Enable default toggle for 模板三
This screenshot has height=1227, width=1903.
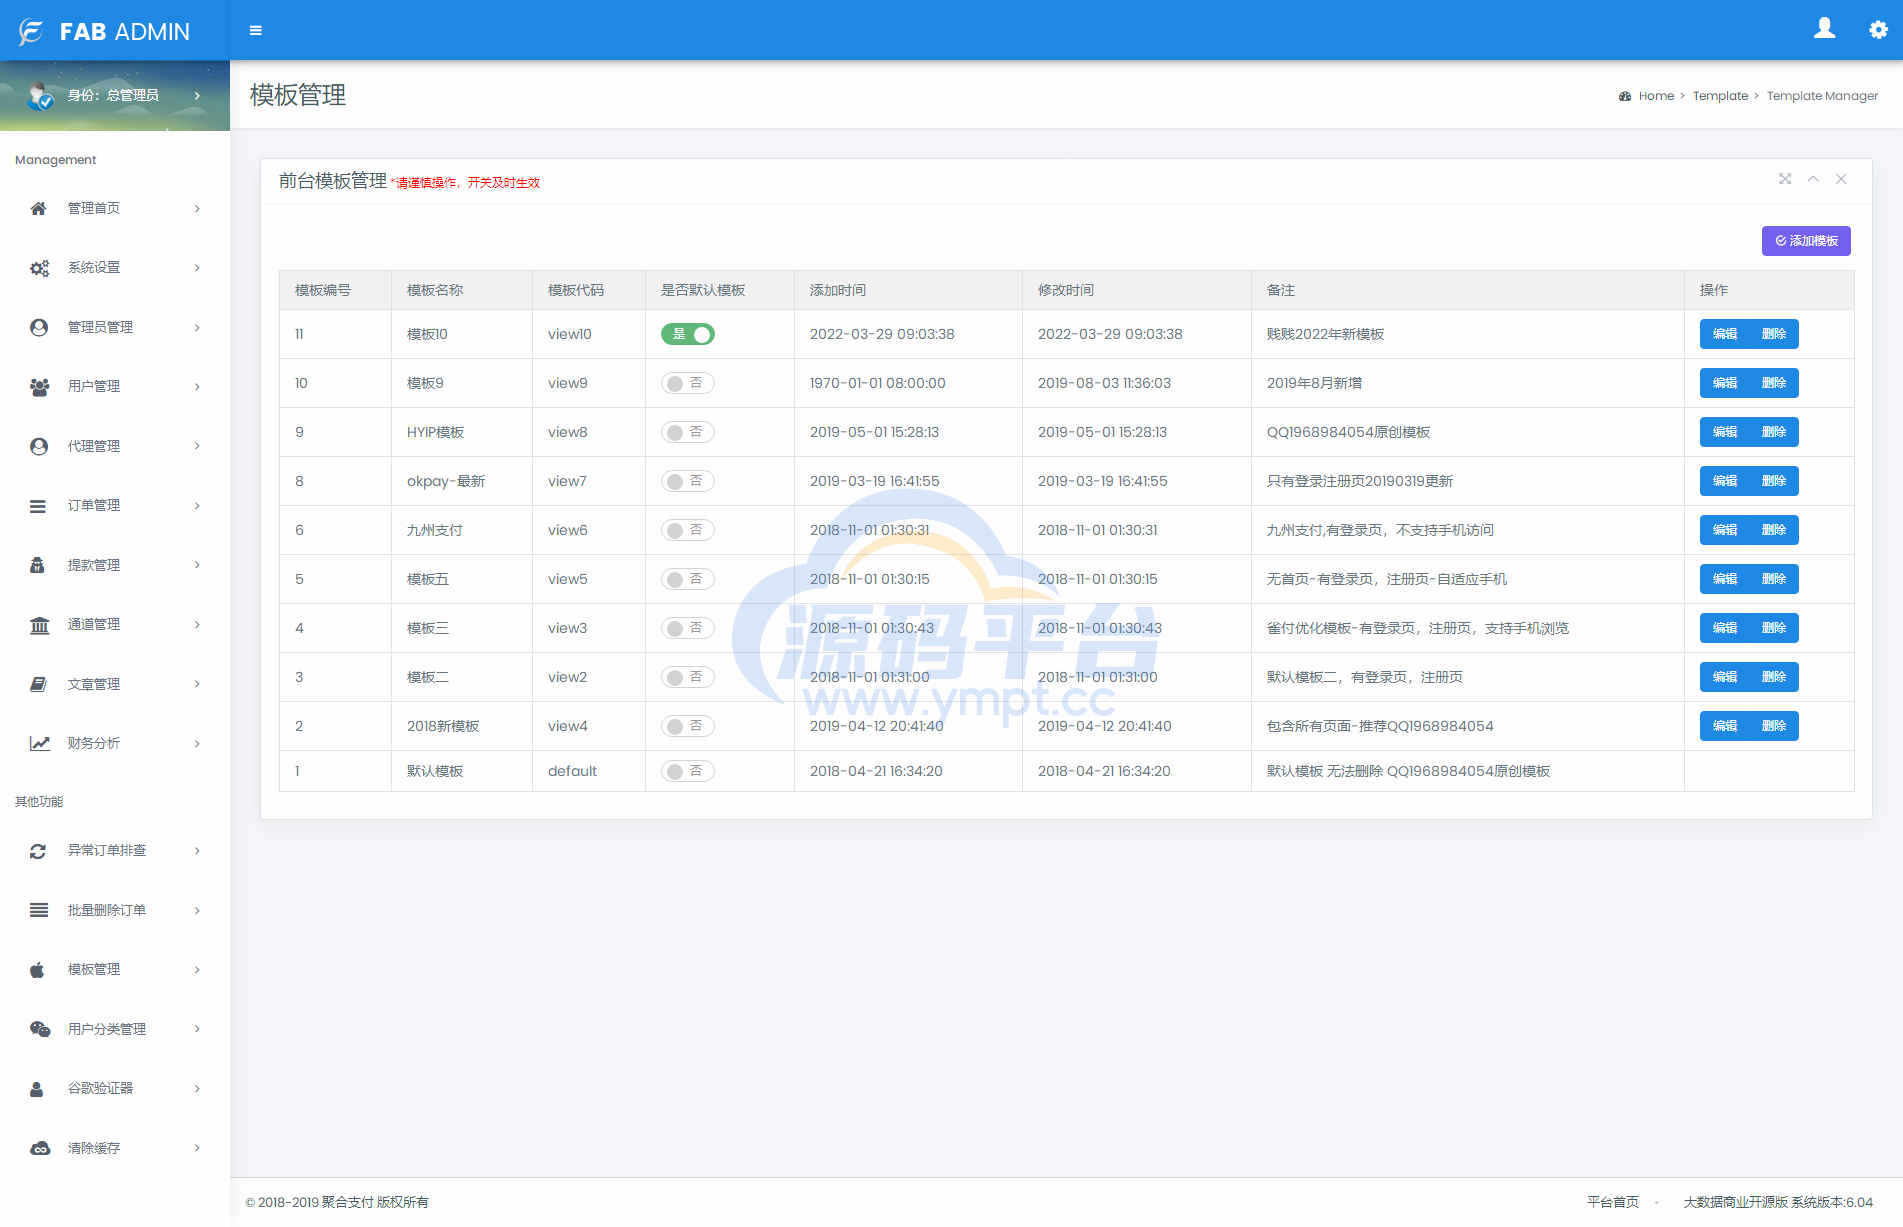point(688,628)
